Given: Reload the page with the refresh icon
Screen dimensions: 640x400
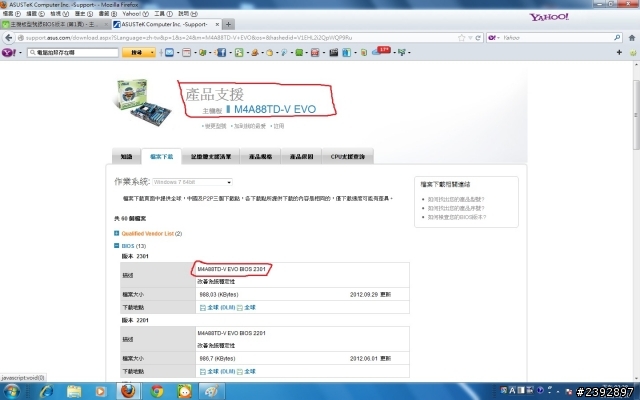Looking at the screenshot, I should tap(478, 38).
